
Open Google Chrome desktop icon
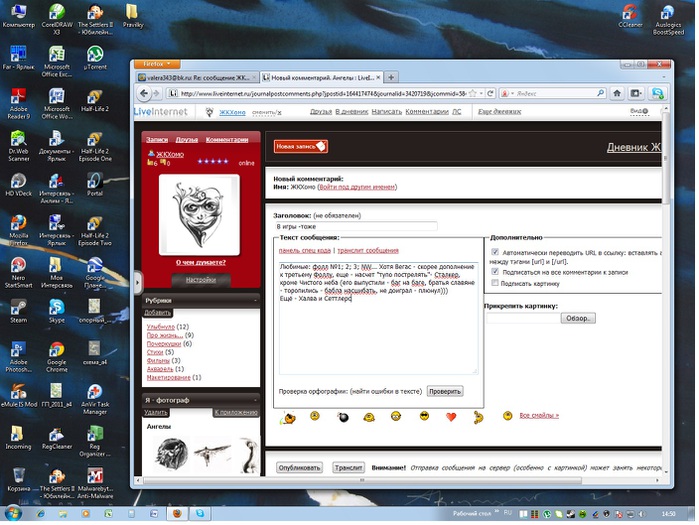click(x=57, y=357)
